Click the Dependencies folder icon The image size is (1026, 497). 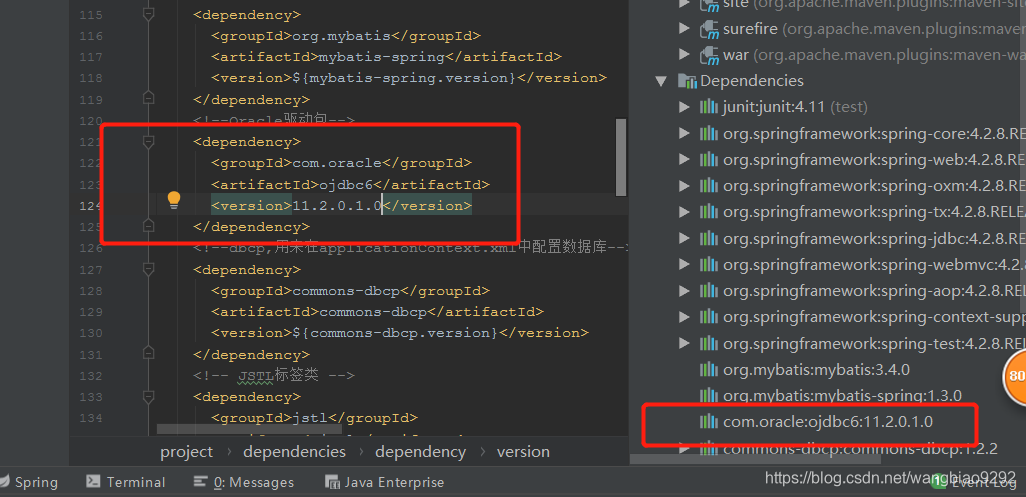[687, 81]
